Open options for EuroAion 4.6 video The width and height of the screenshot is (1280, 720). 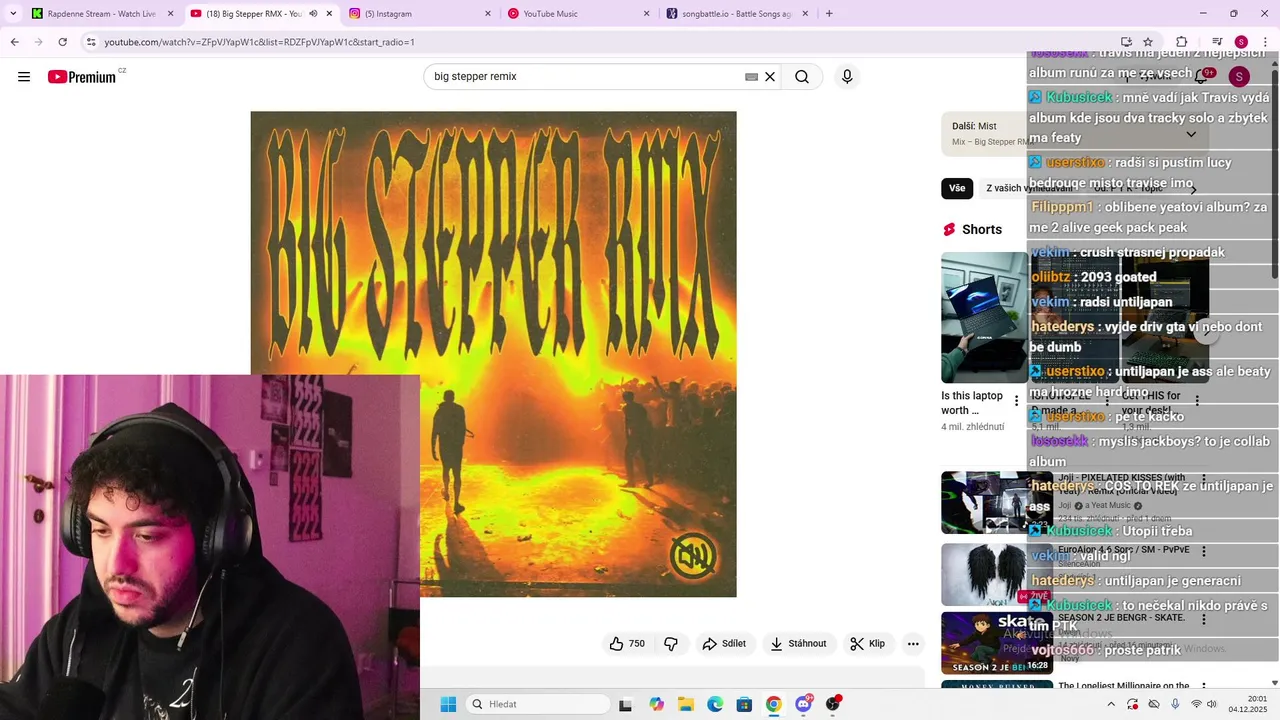1204,551
